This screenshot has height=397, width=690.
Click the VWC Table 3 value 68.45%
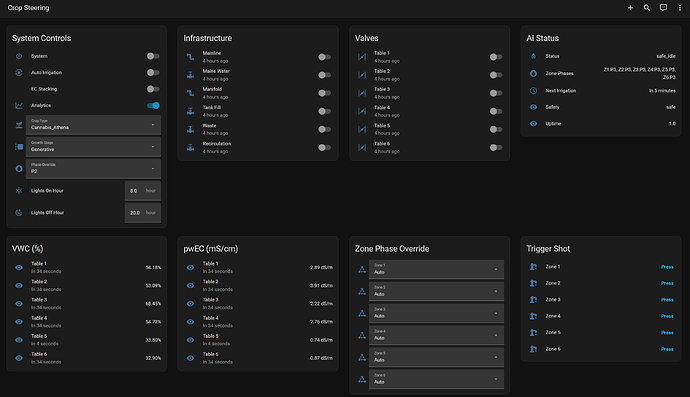pyautogui.click(x=153, y=304)
